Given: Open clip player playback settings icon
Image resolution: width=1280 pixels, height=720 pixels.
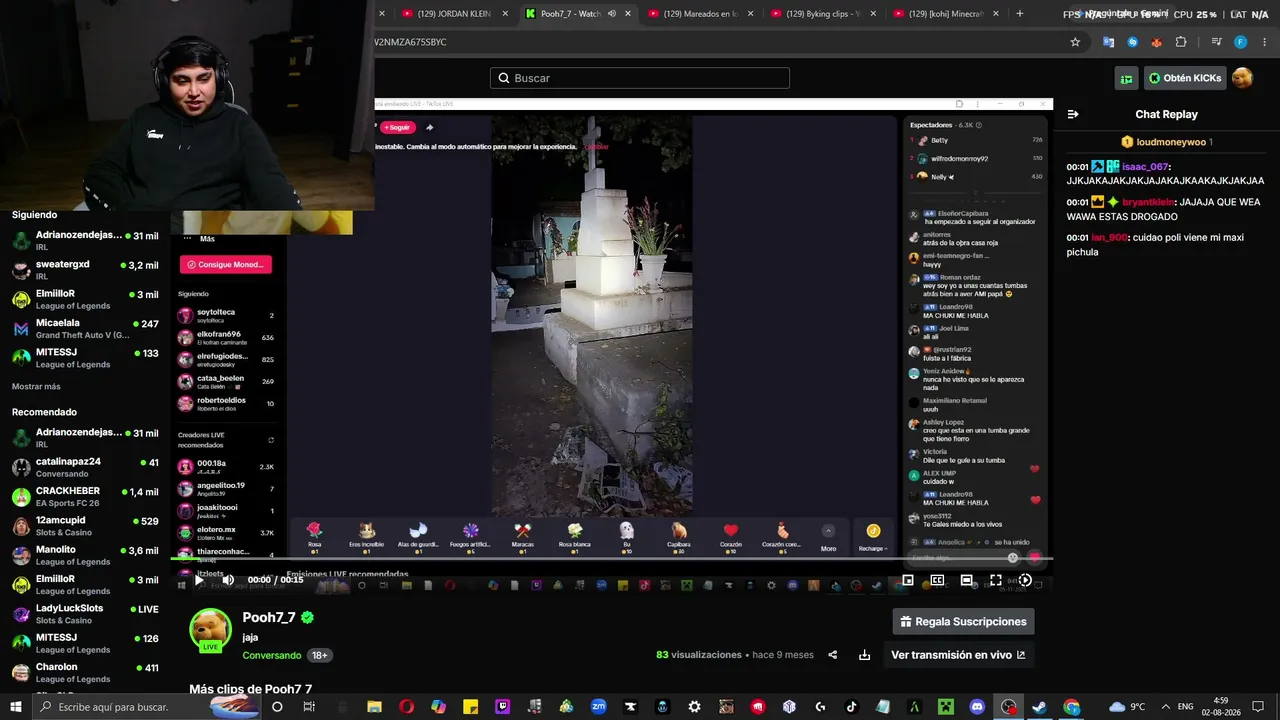Looking at the screenshot, I should tap(1025, 580).
